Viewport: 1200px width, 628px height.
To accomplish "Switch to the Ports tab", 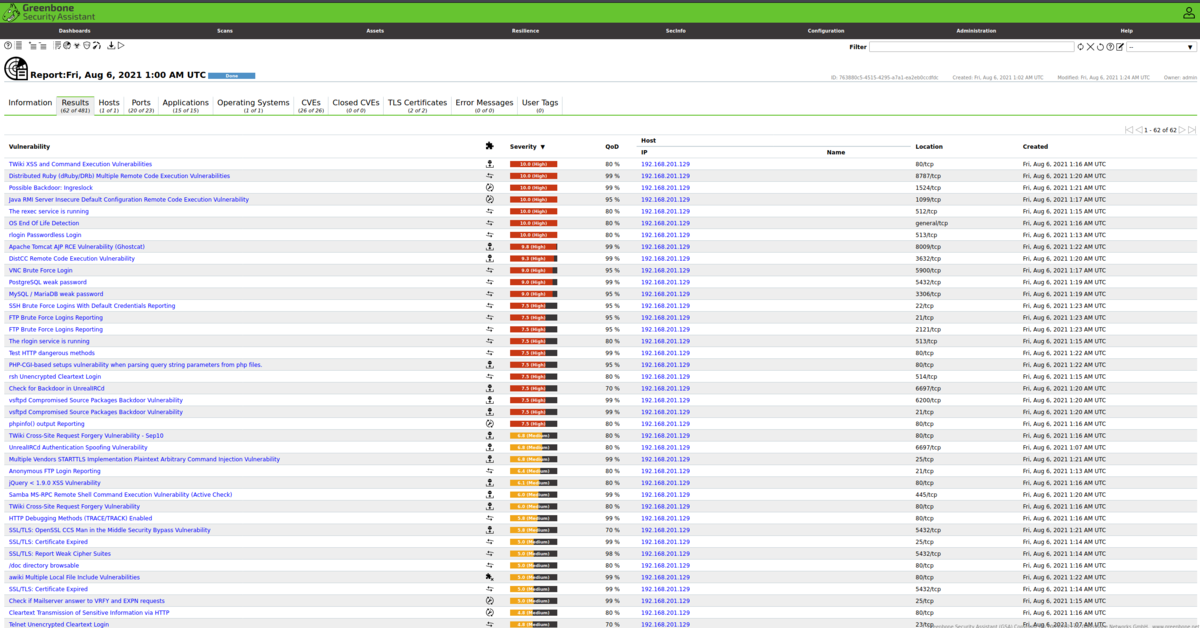I will (x=141, y=105).
